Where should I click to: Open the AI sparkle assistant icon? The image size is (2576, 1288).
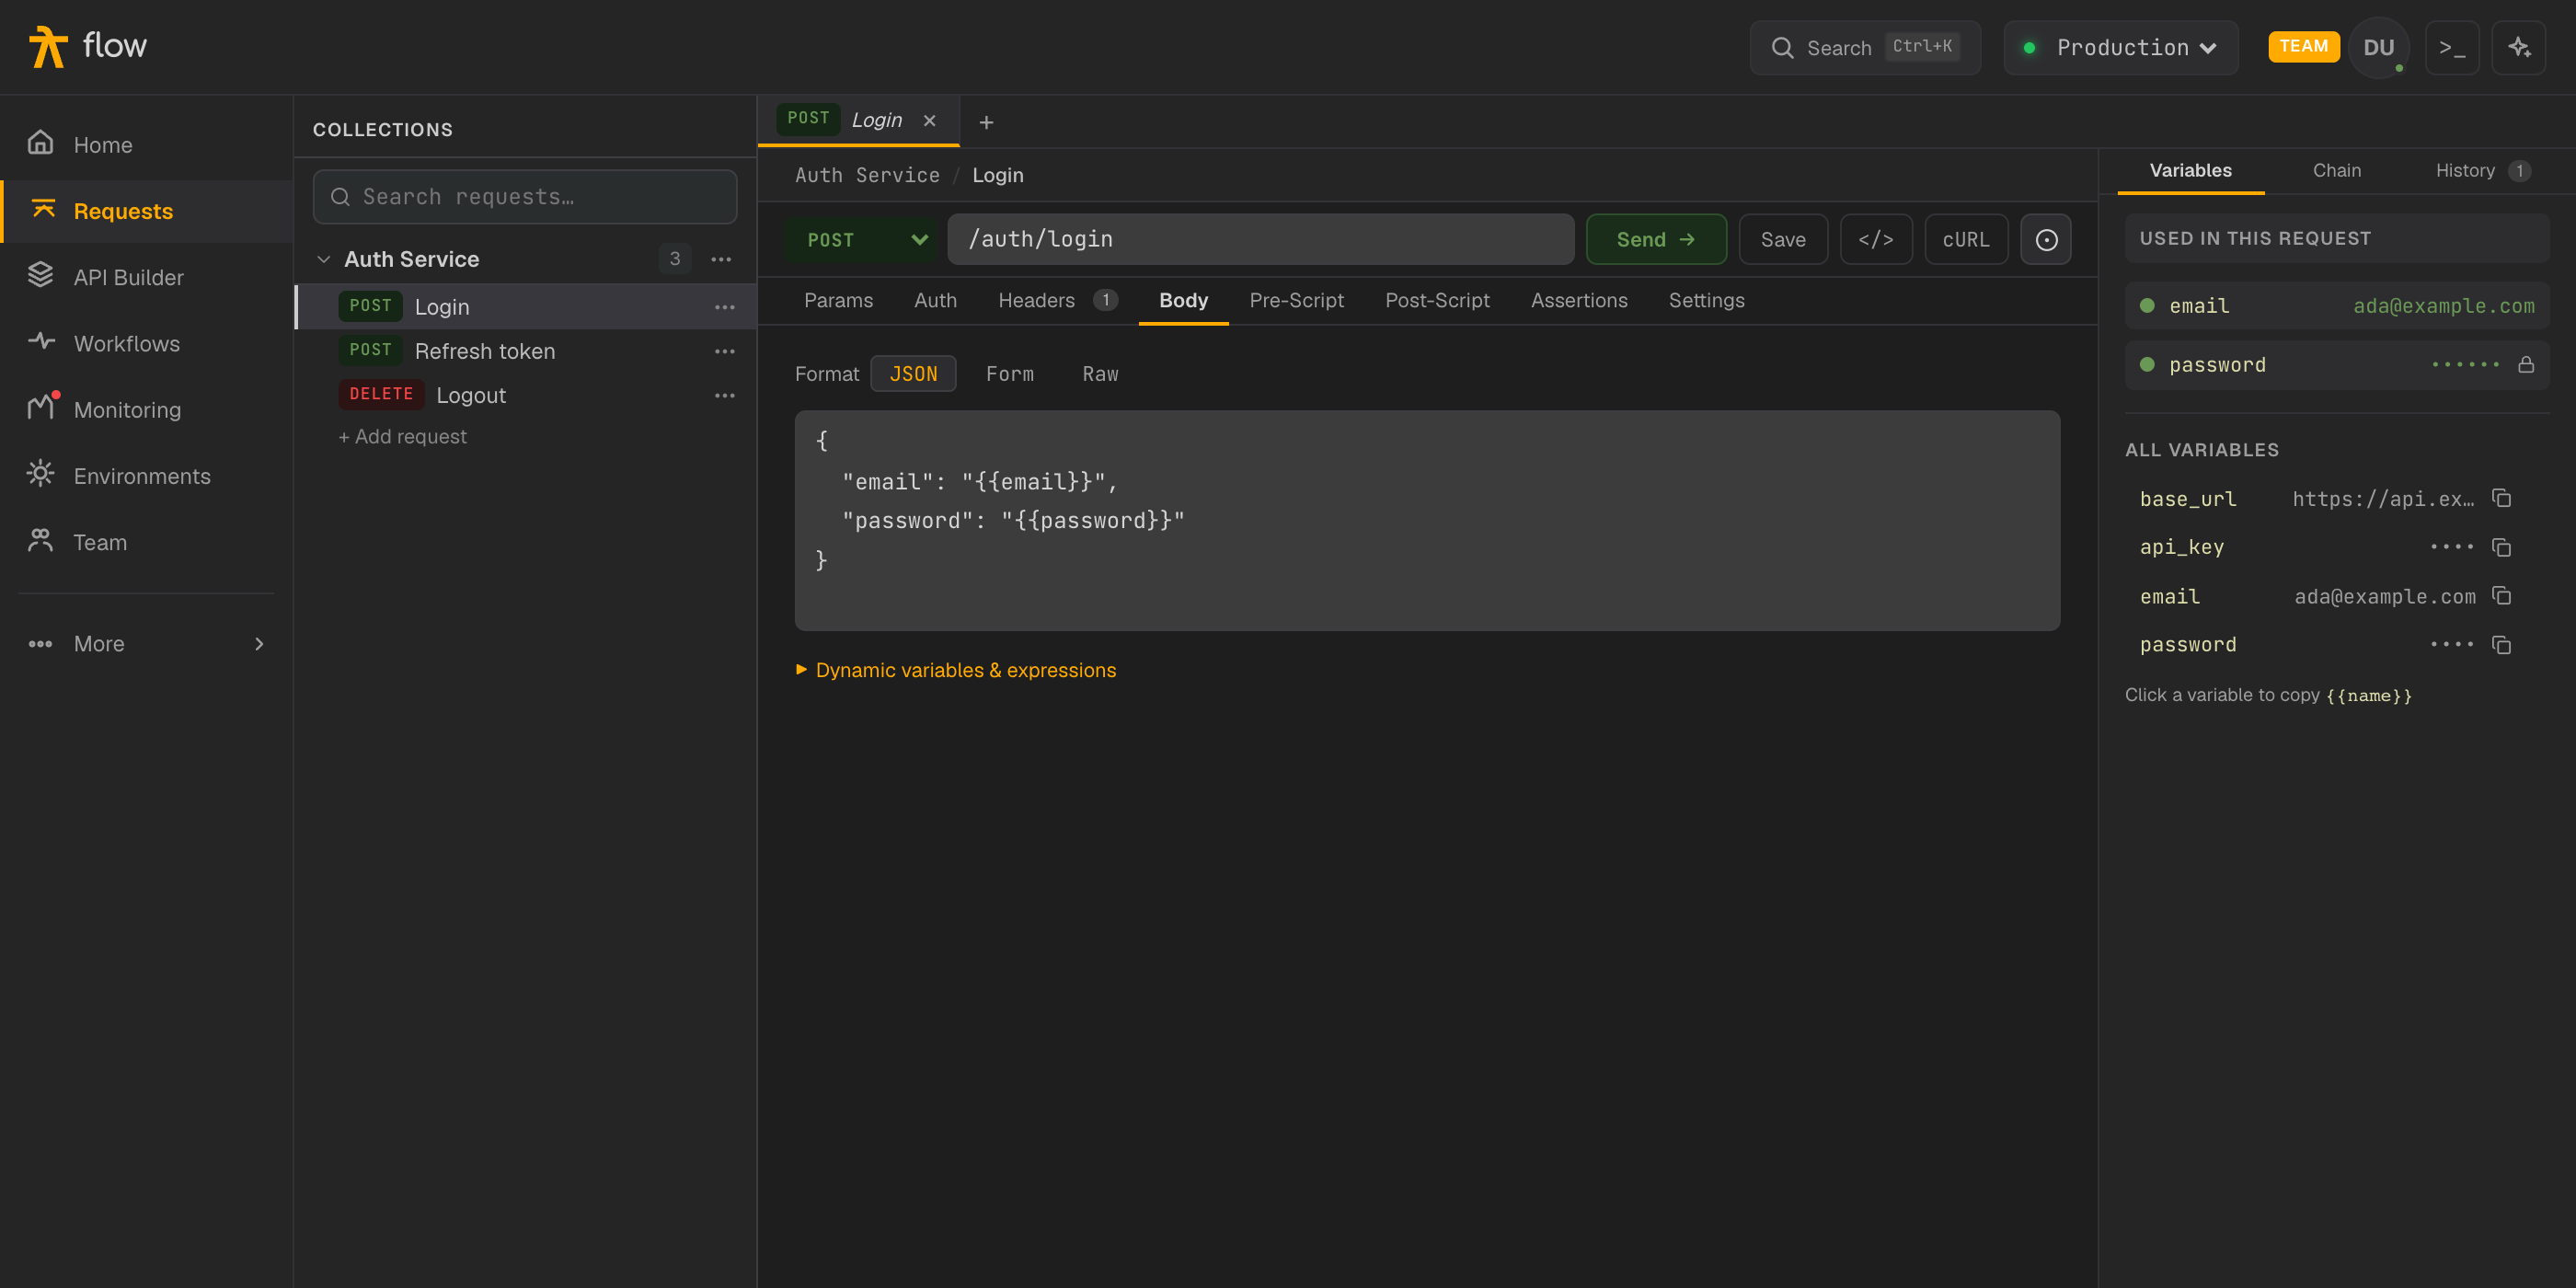(x=2519, y=47)
